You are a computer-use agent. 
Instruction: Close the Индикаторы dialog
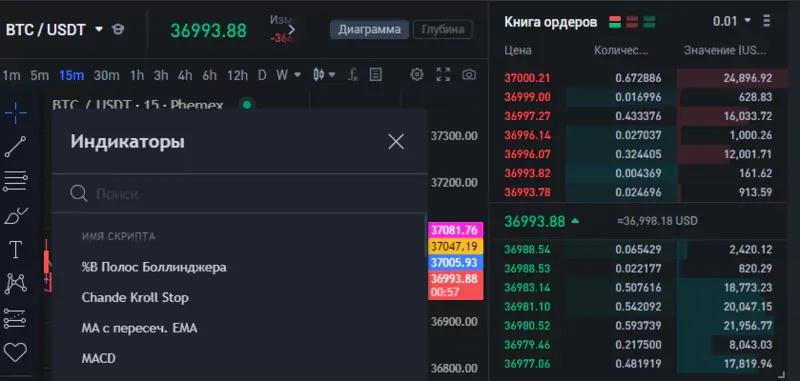click(x=396, y=142)
